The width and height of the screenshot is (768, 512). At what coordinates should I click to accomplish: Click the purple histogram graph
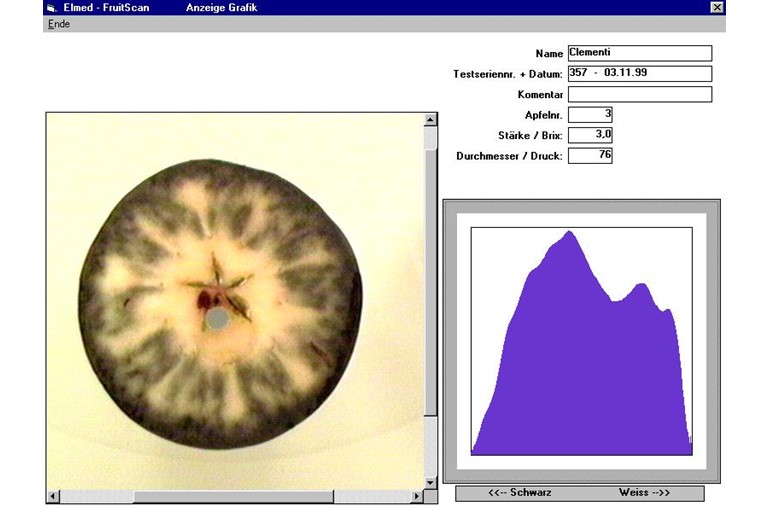(x=581, y=341)
